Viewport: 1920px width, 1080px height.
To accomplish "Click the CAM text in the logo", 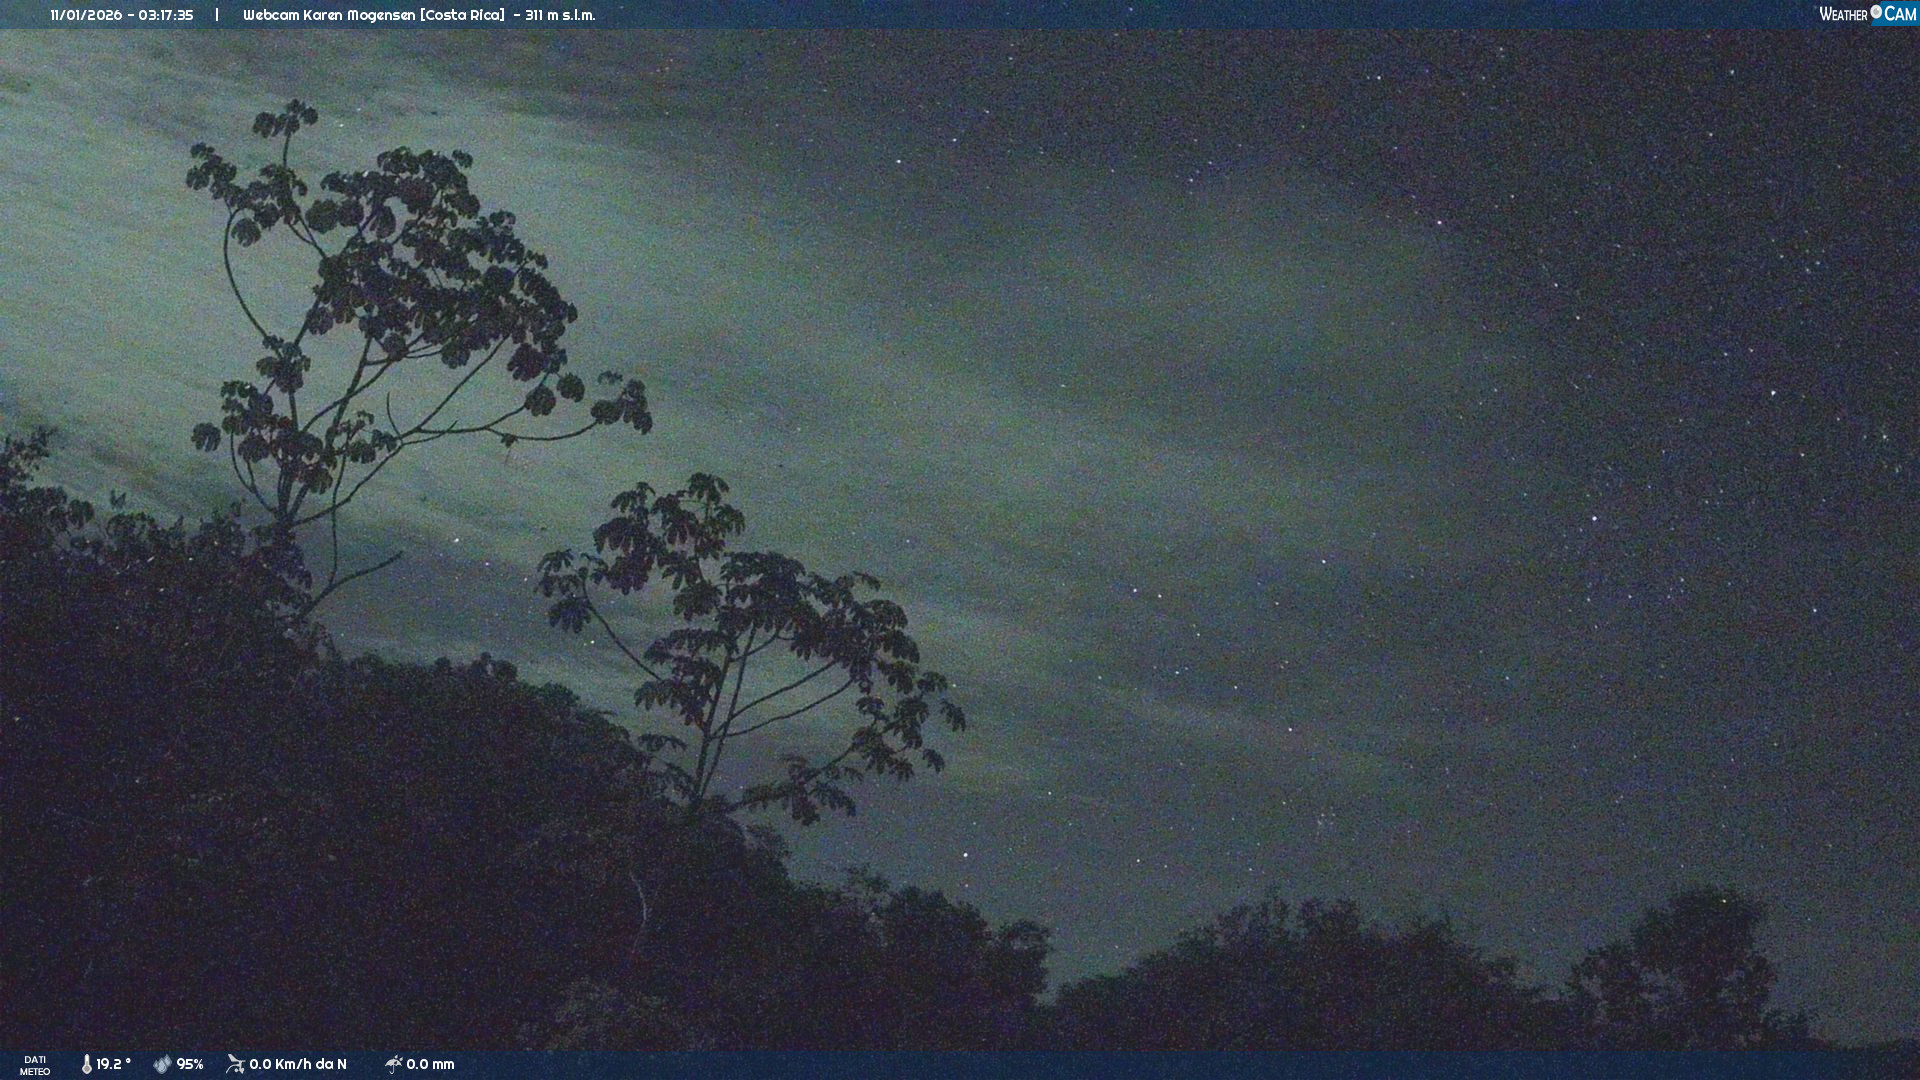I will click(1899, 14).
